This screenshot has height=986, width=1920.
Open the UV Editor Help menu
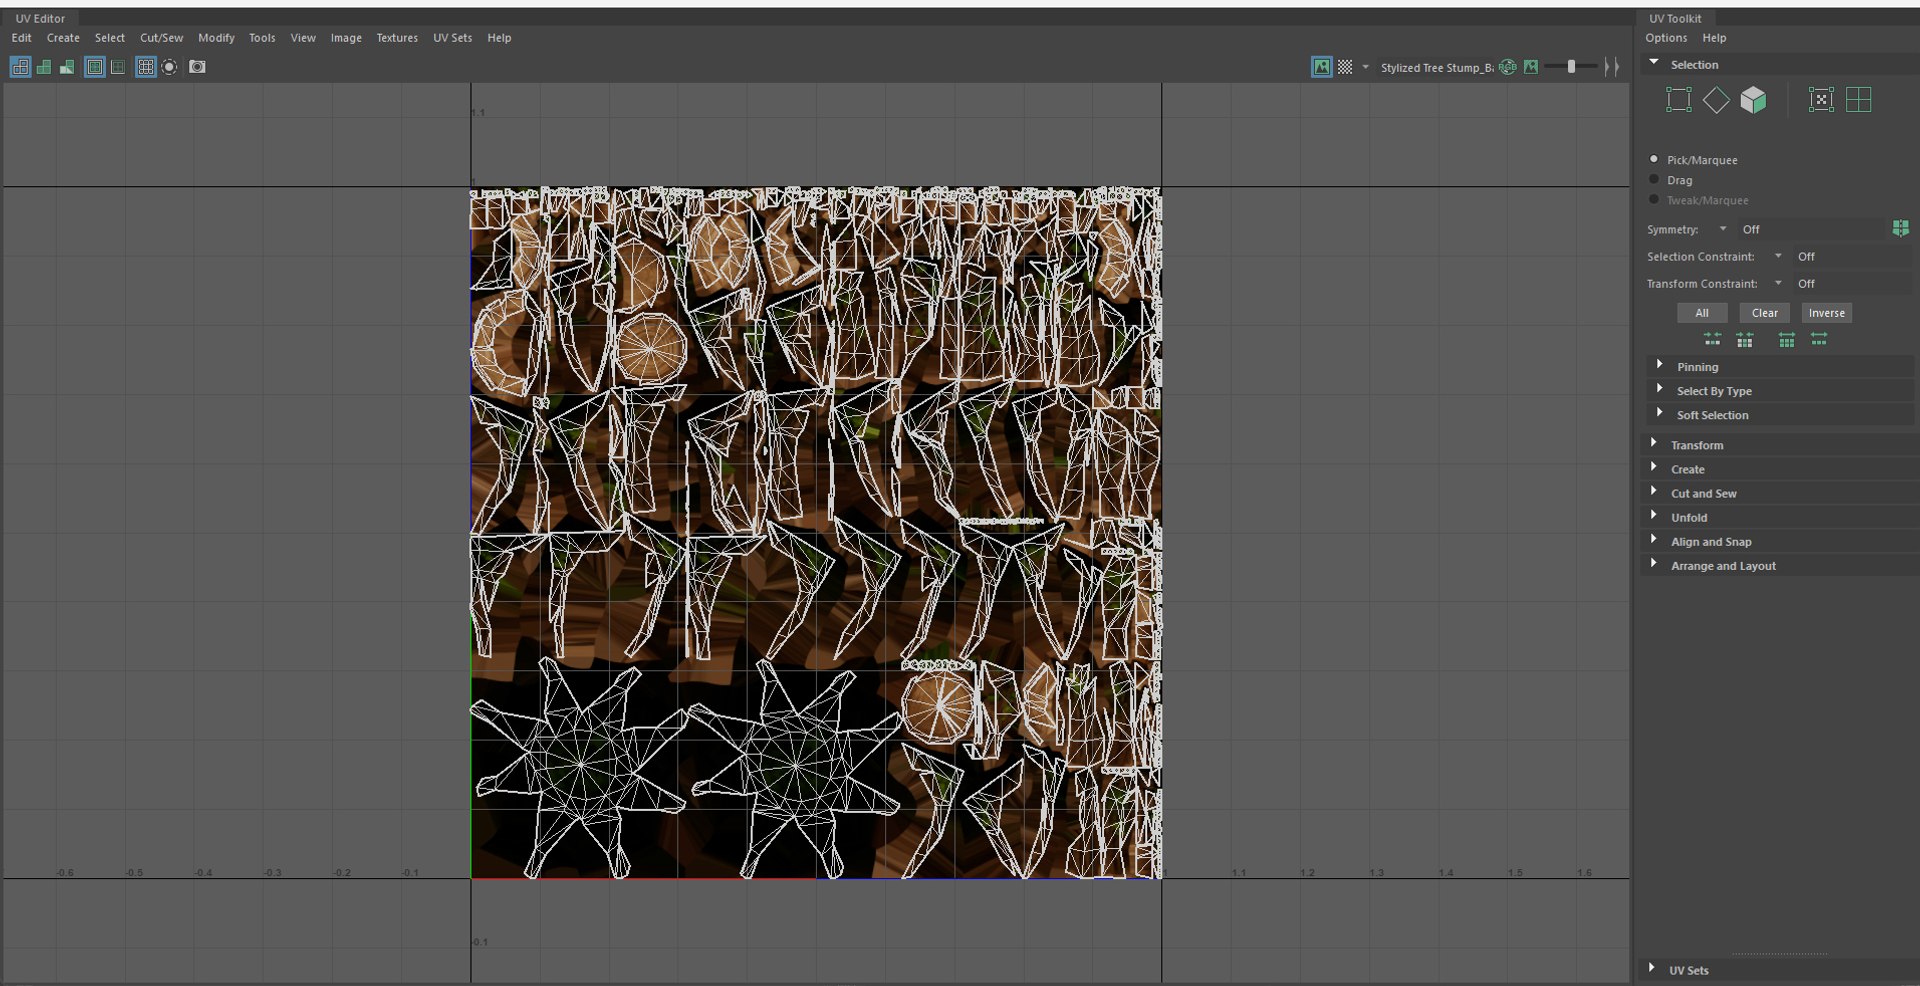coord(499,38)
